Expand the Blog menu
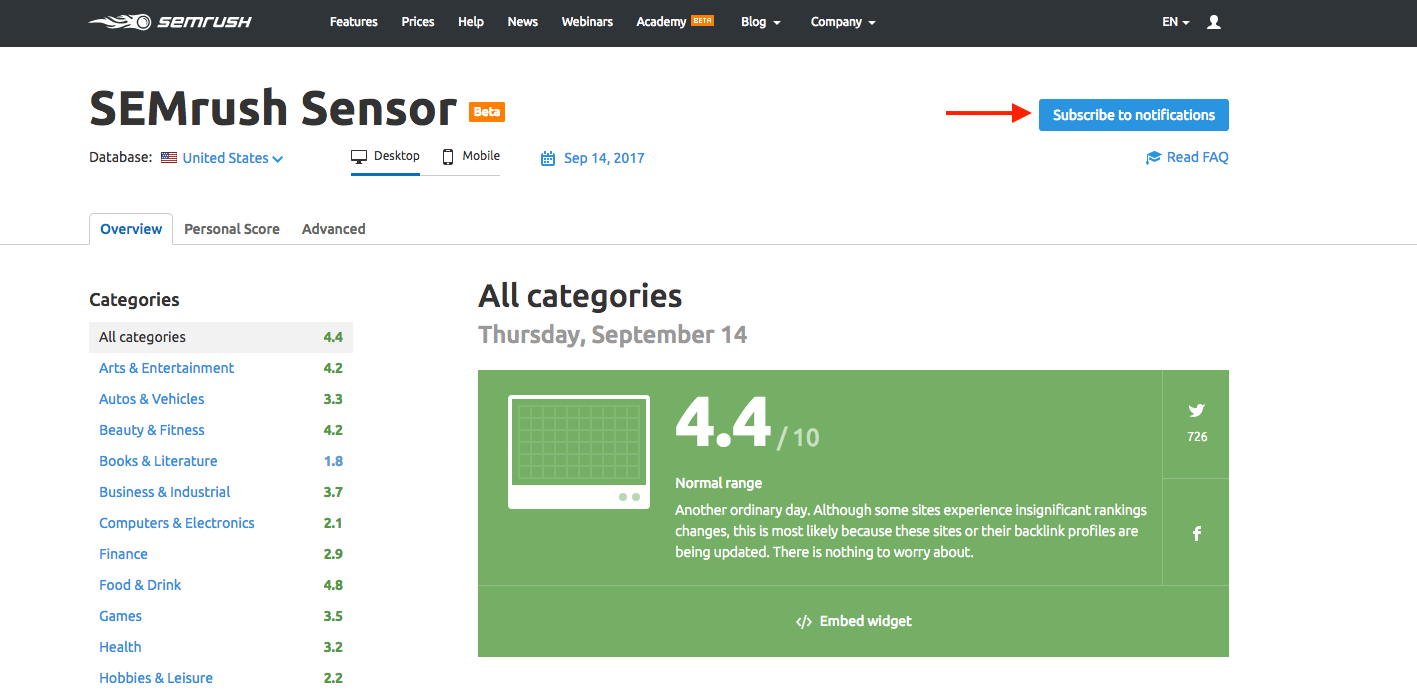1417x698 pixels. 761,22
